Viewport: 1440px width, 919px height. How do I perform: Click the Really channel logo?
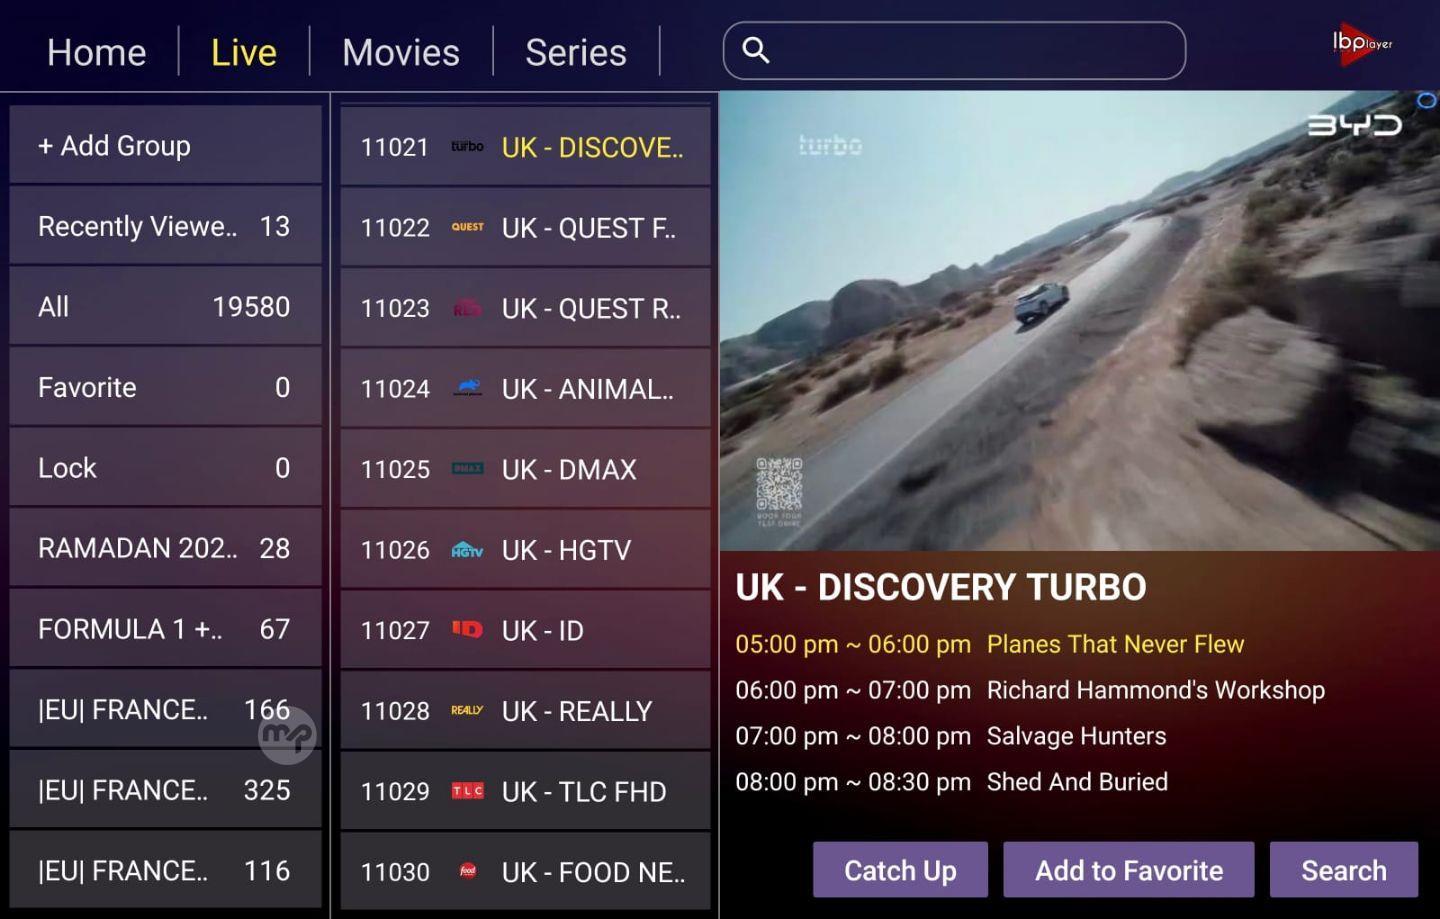[467, 710]
